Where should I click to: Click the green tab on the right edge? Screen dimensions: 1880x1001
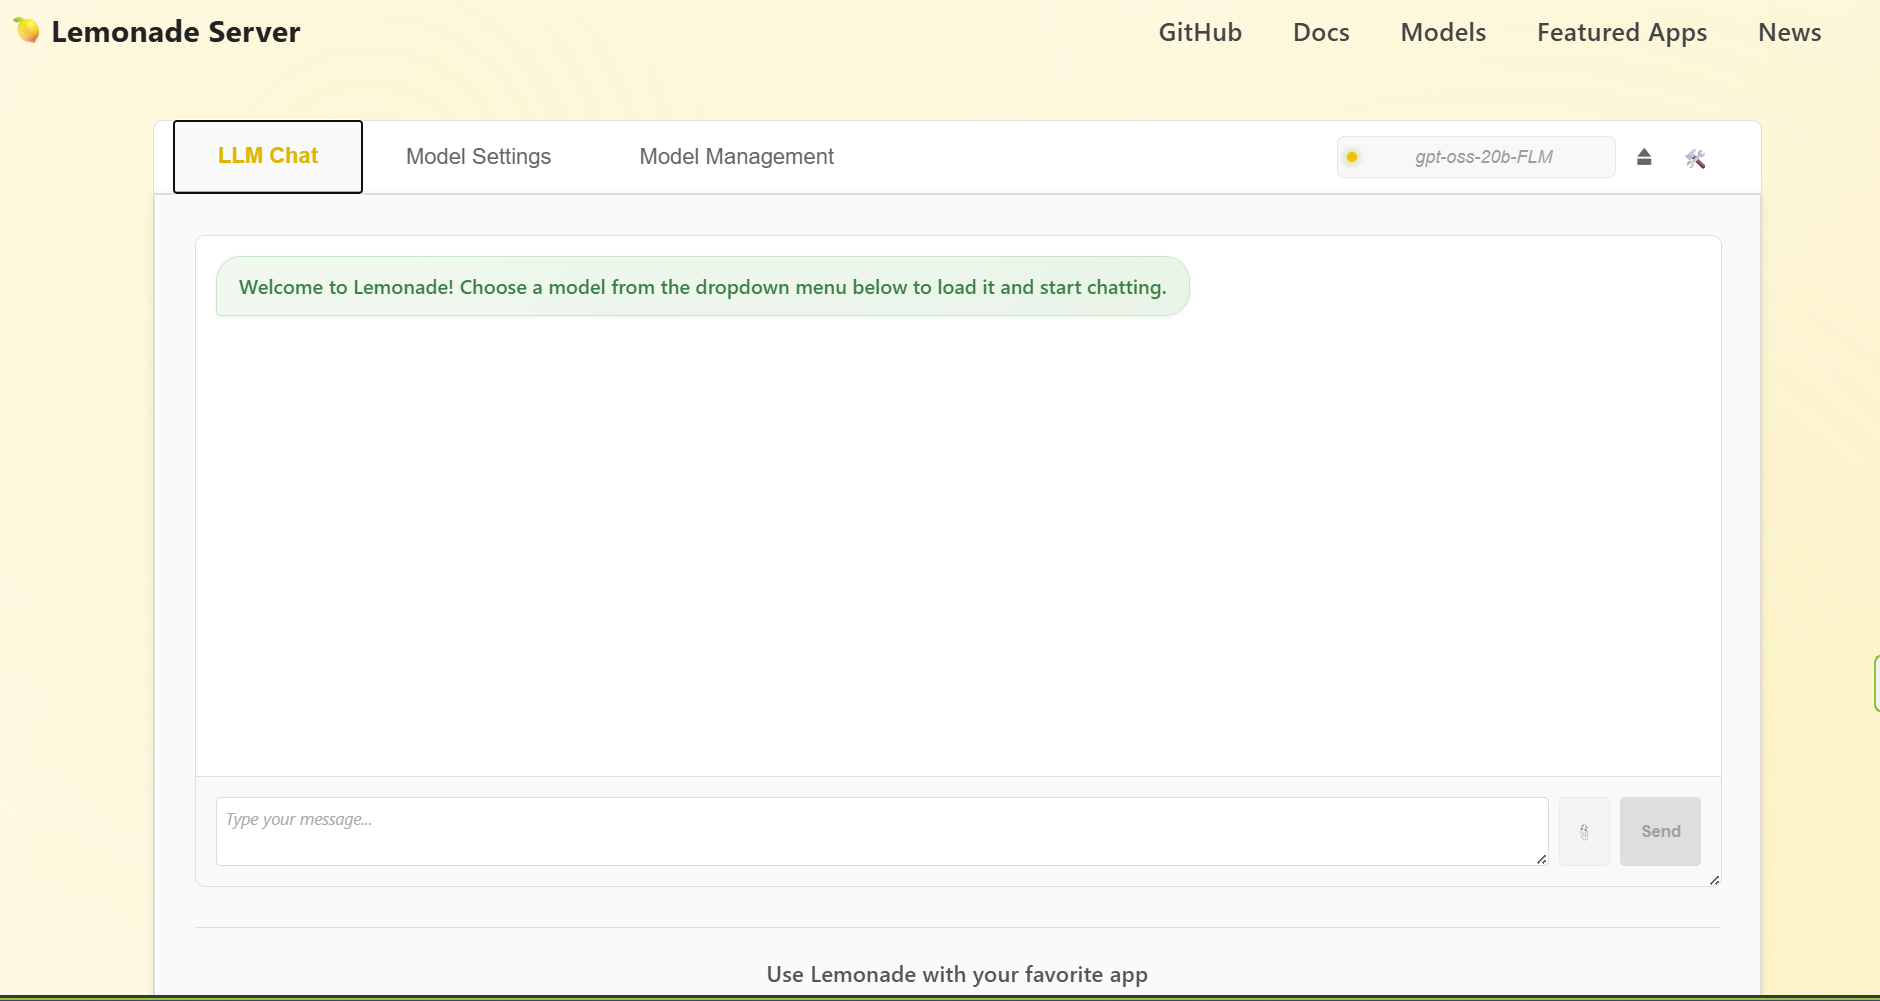click(x=1876, y=683)
